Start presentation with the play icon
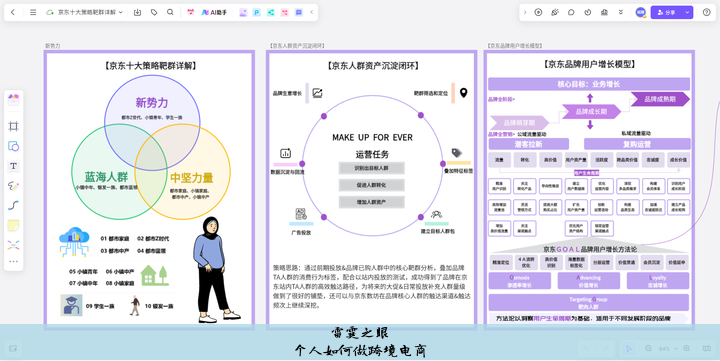Viewport: 720px width, 361px height. (x=538, y=12)
